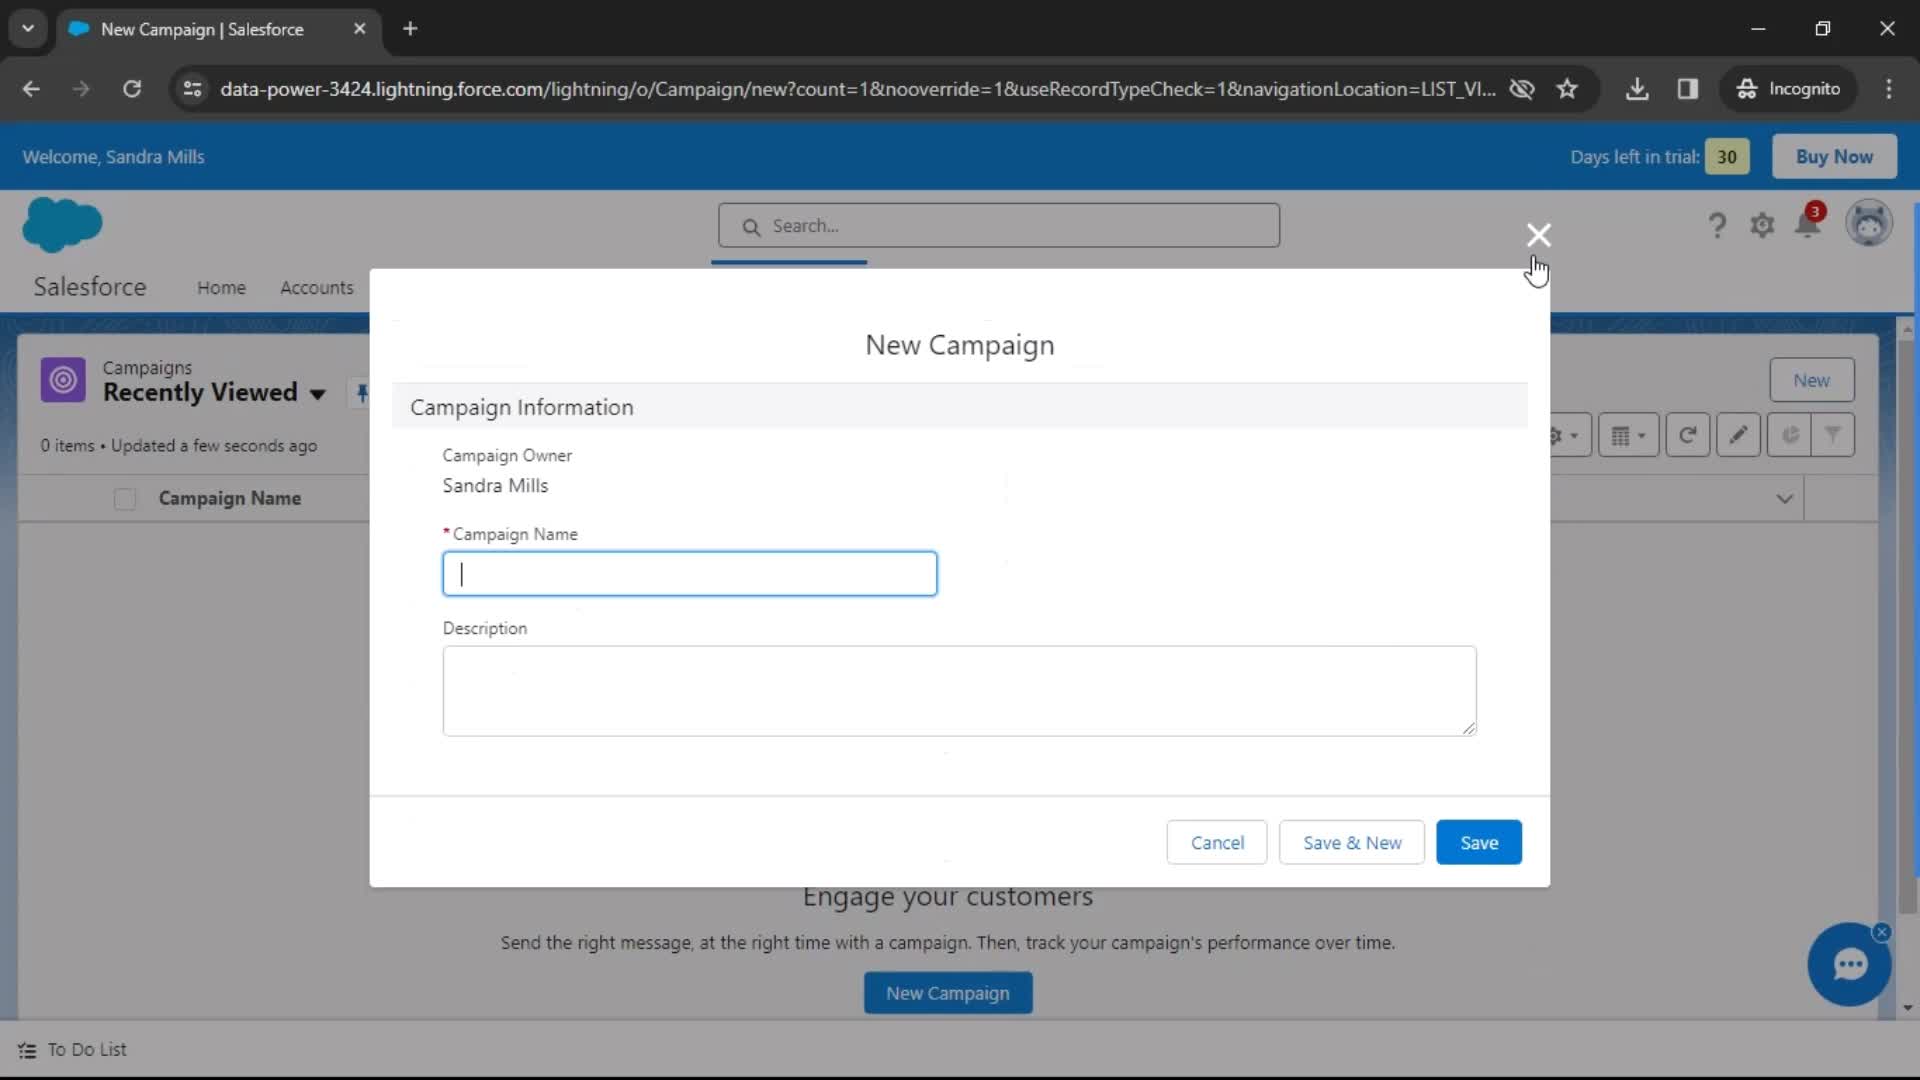Go to the Home tab
Viewport: 1920px width, 1080px height.
[221, 288]
